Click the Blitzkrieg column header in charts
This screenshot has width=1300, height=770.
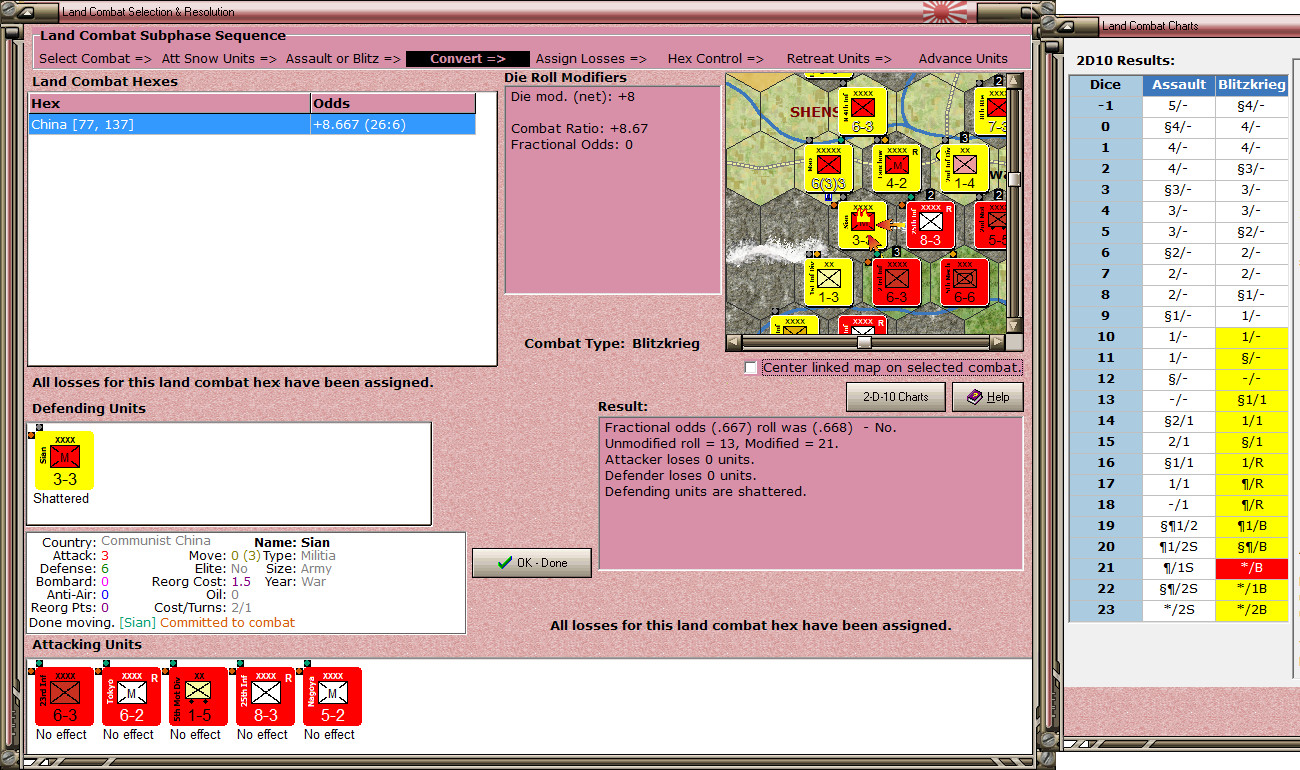(x=1252, y=85)
